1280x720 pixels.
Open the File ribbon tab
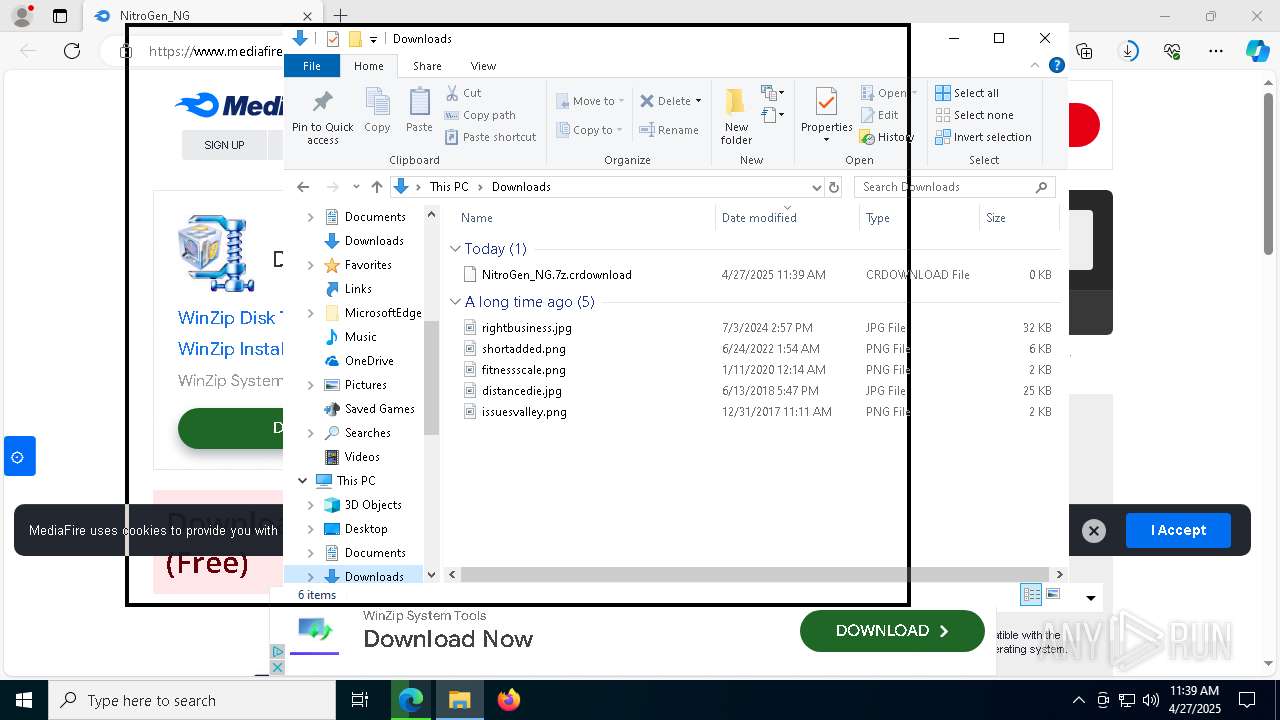pyautogui.click(x=312, y=66)
